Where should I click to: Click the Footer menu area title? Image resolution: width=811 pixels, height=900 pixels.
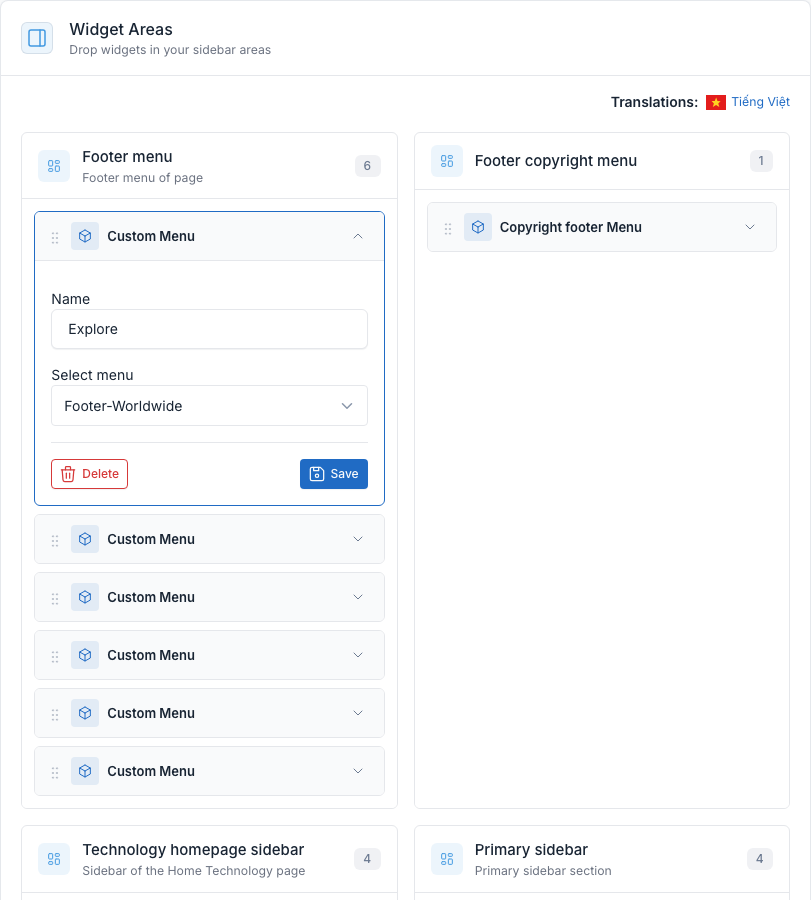coord(127,157)
